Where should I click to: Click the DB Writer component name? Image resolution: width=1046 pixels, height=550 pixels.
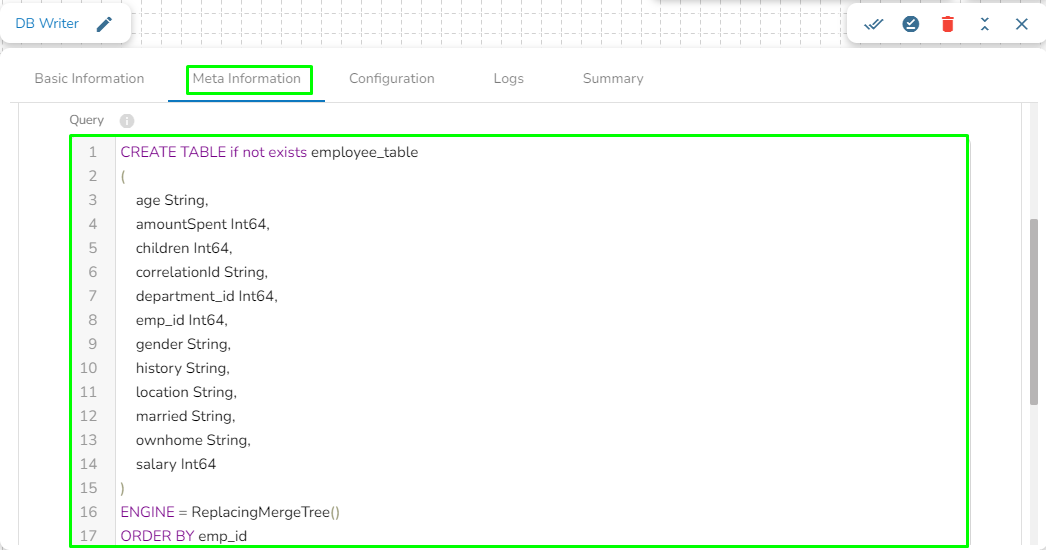(47, 23)
